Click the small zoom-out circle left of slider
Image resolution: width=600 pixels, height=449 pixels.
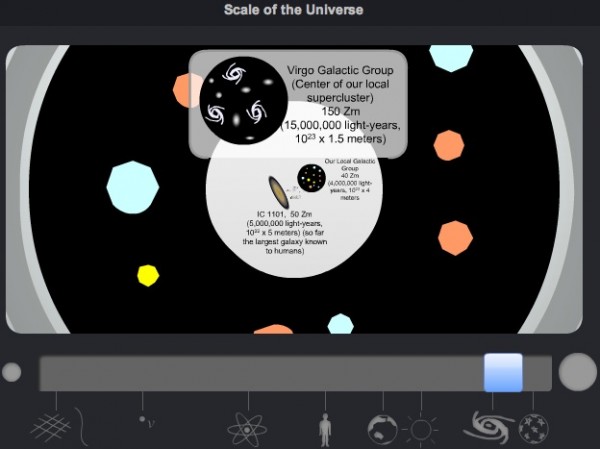click(11, 372)
